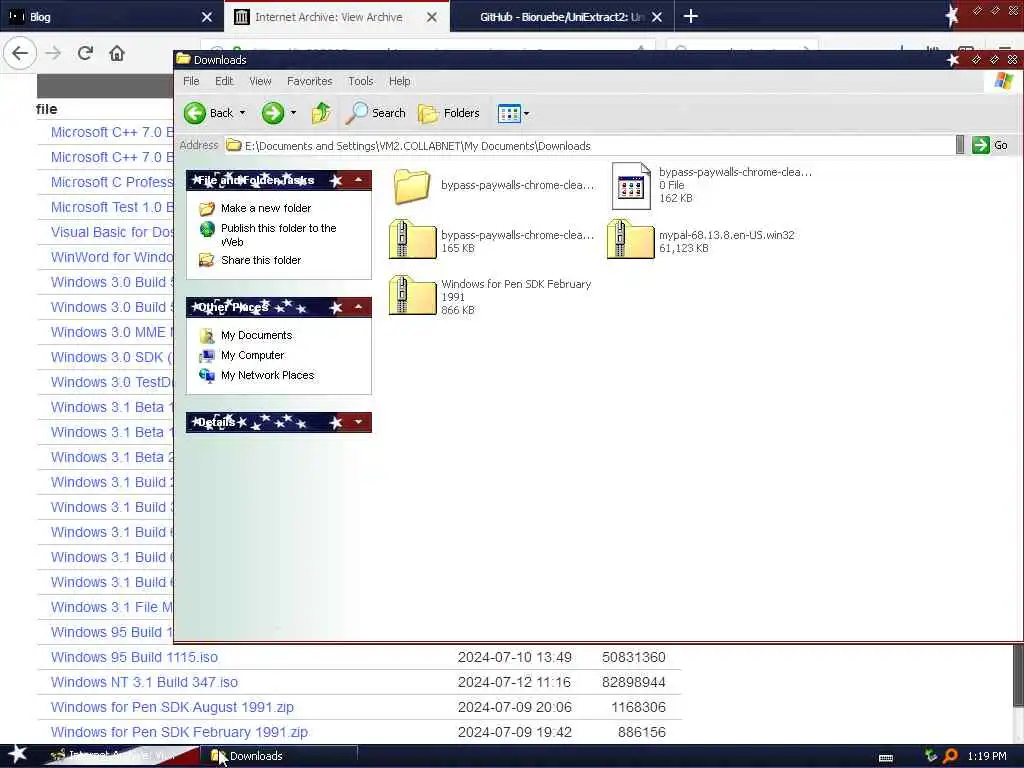Open the Back button history dropdown arrow
Screen dimensions: 1024x768
(243, 113)
